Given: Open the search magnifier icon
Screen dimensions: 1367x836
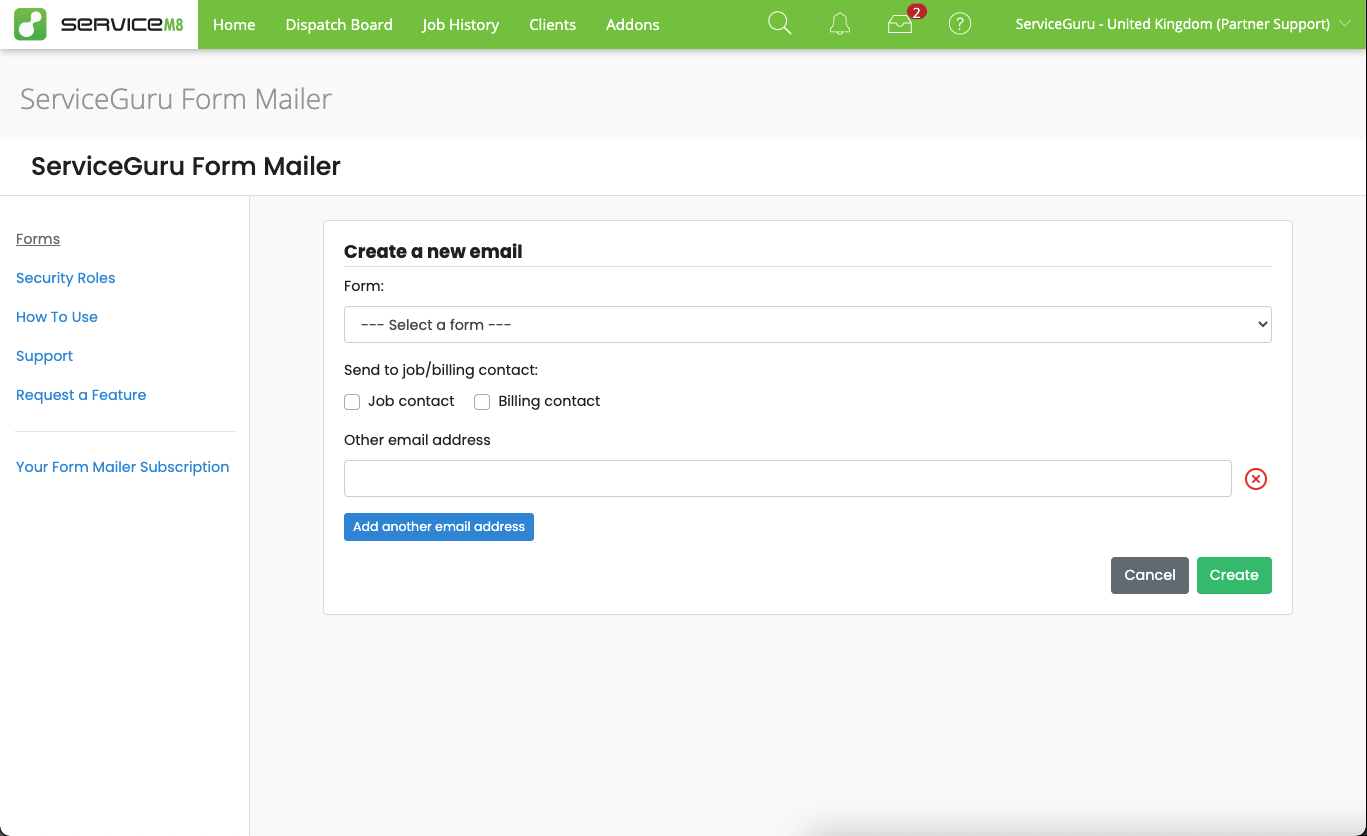Looking at the screenshot, I should tap(779, 24).
